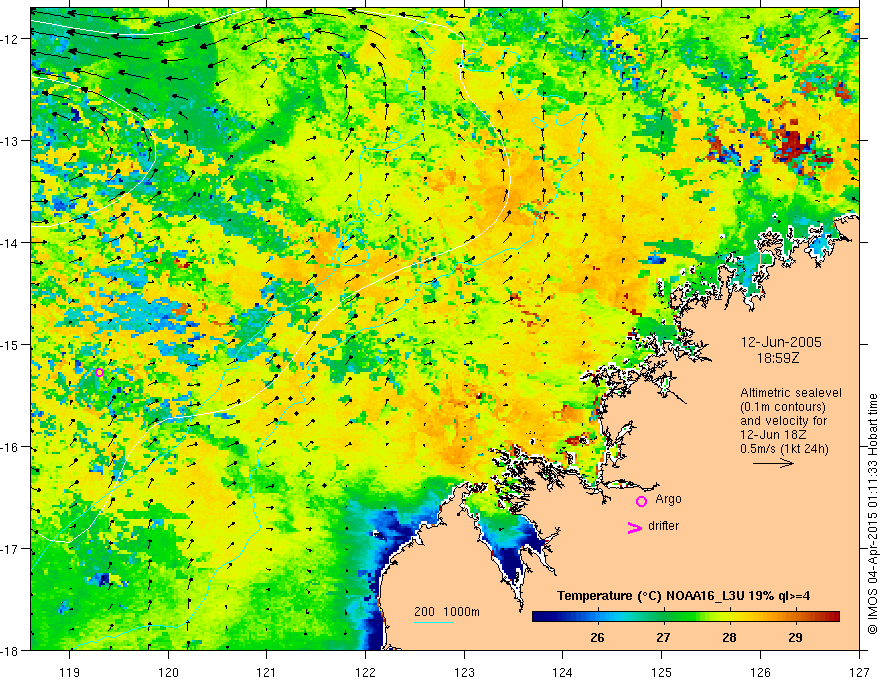Image resolution: width=880 pixels, height=680 pixels.
Task: Click the magenta Argo float marker on the map
Action: (x=99, y=372)
